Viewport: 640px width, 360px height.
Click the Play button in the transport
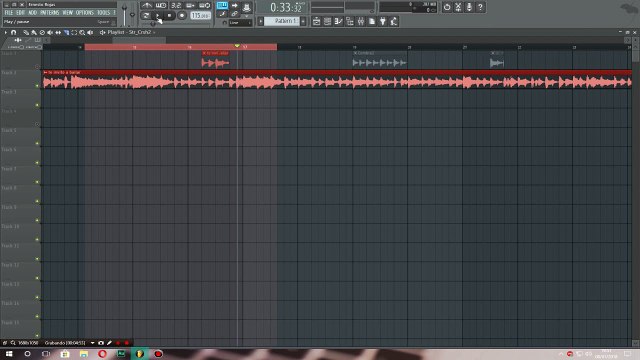[x=158, y=16]
